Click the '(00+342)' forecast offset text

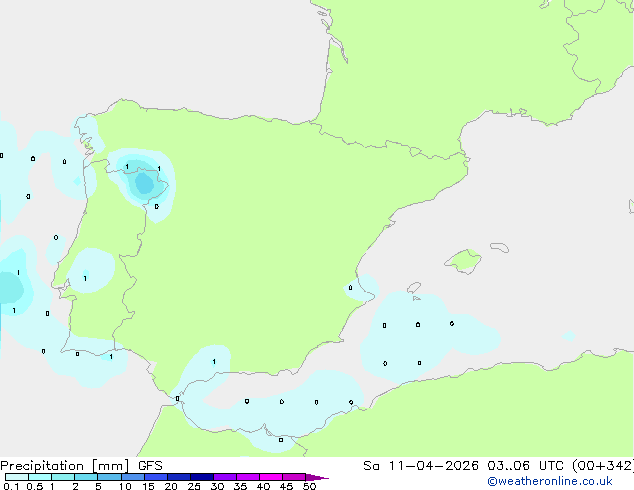[603, 466]
